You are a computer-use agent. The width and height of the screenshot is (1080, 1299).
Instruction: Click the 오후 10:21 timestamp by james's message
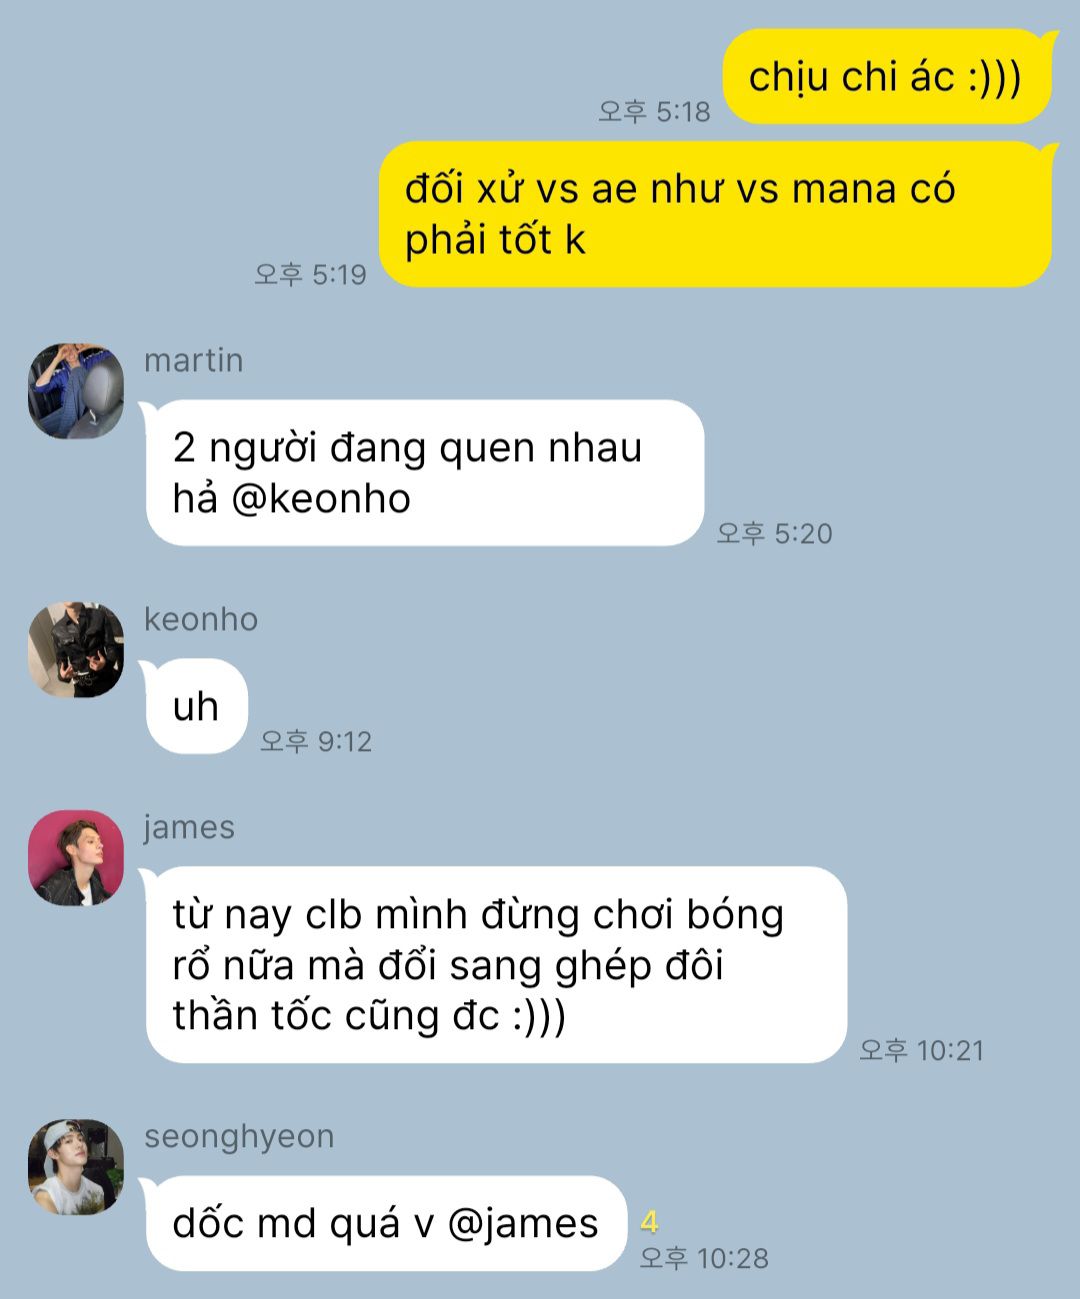(x=922, y=1050)
